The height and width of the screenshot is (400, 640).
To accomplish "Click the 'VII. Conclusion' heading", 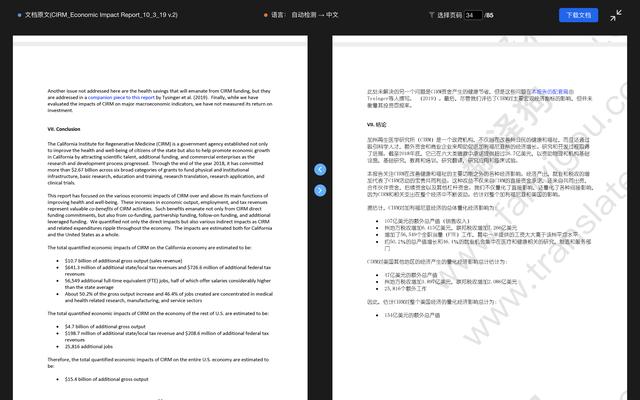I will coord(64,129).
